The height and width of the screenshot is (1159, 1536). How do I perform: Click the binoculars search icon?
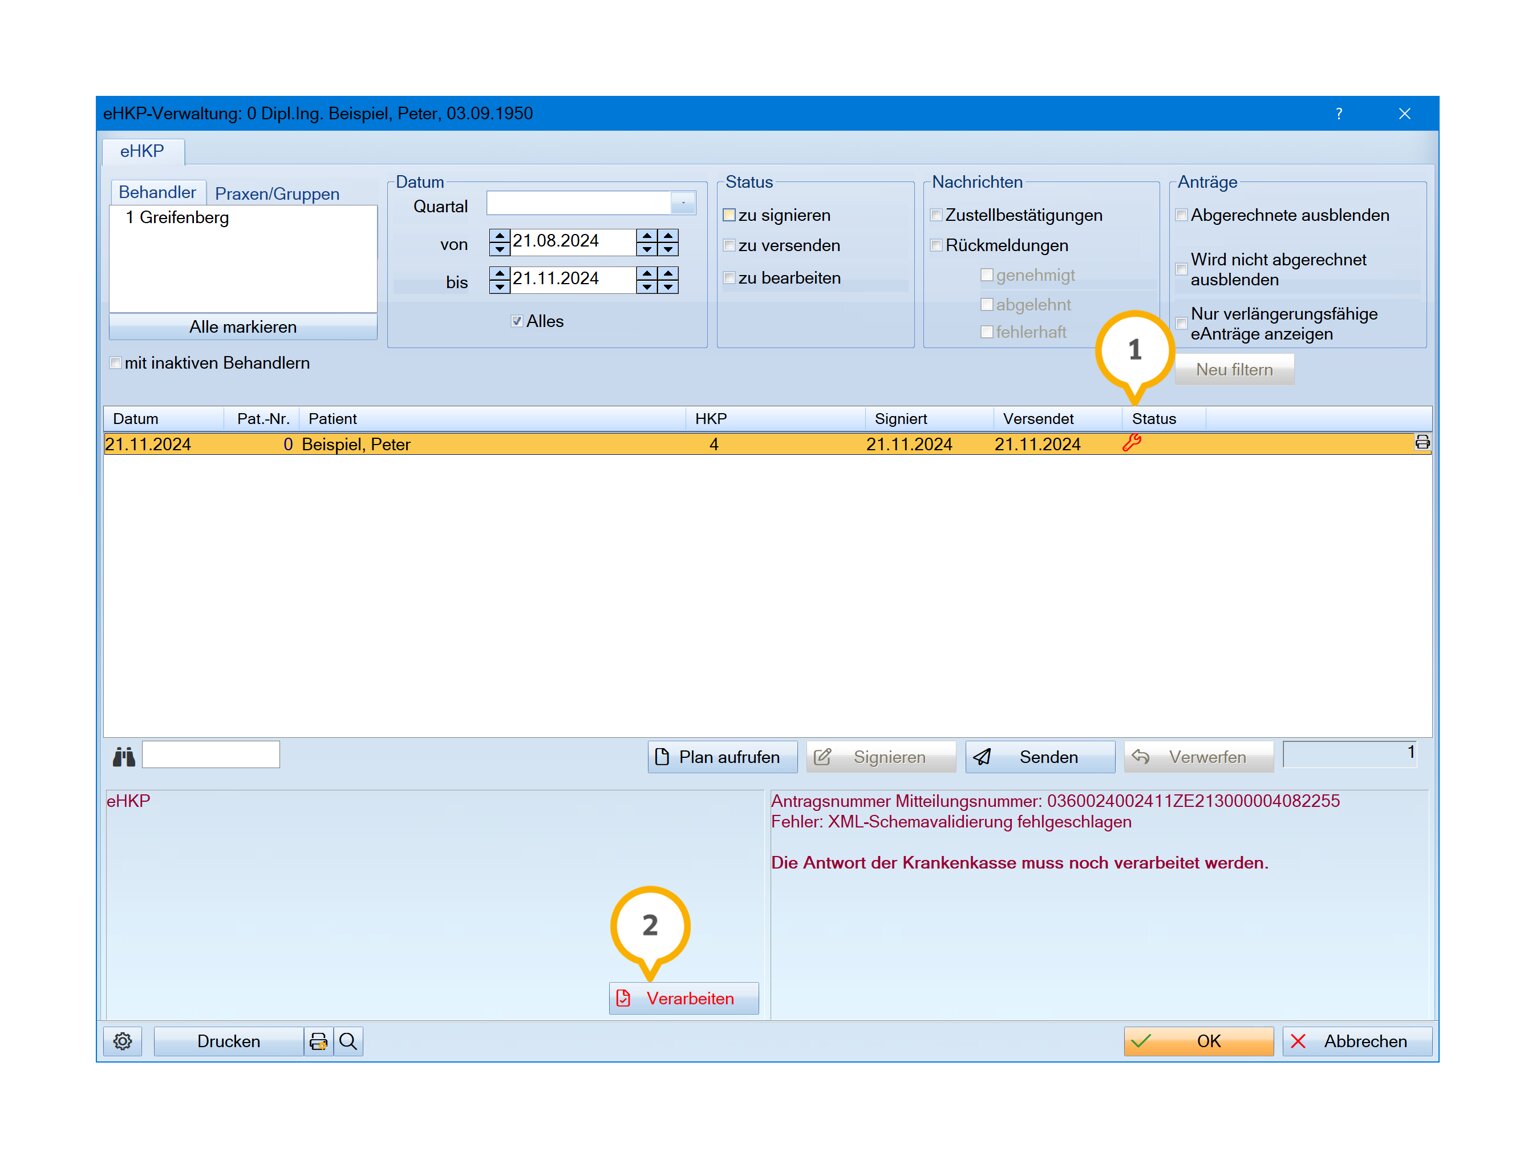coord(124,757)
